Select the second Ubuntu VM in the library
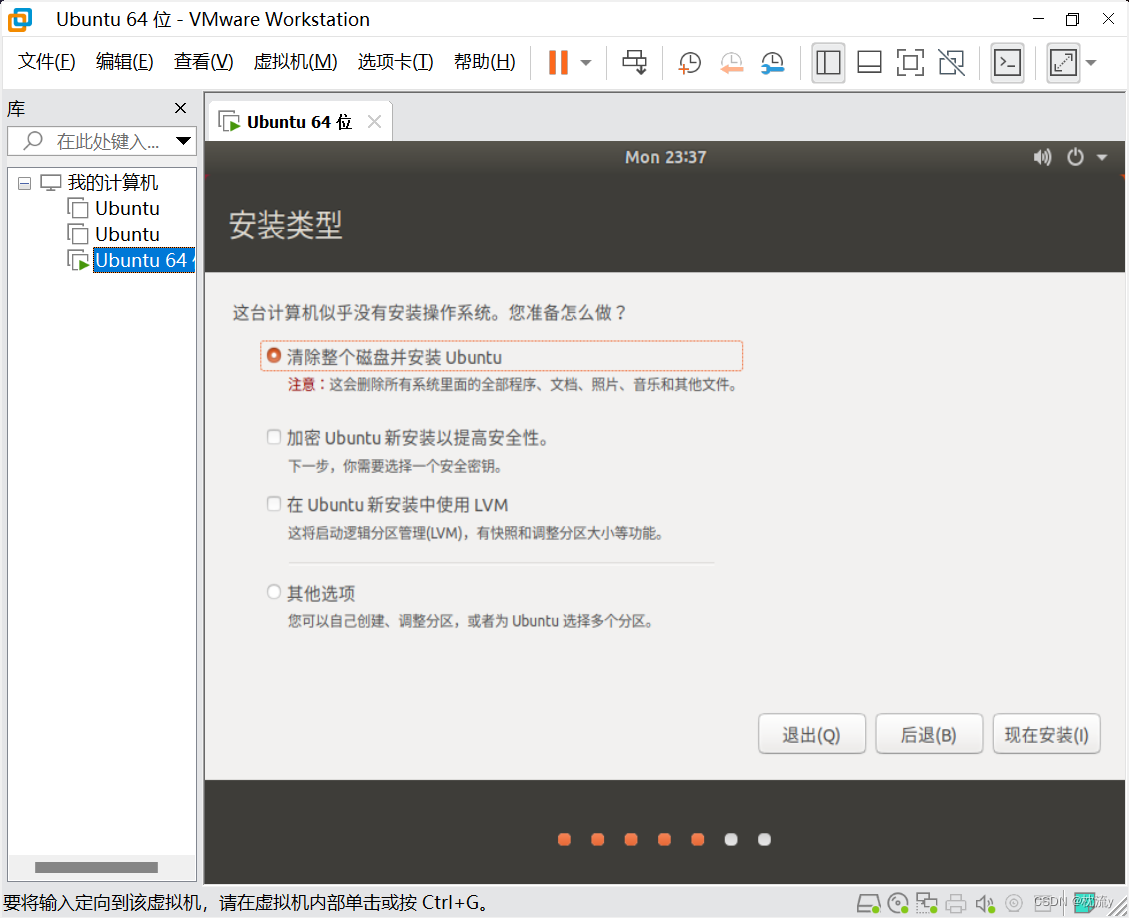Image resolution: width=1129 pixels, height=918 pixels. [127, 234]
